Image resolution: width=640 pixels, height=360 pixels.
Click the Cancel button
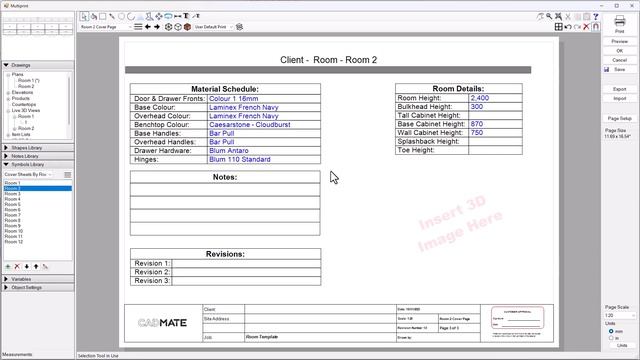[620, 60]
